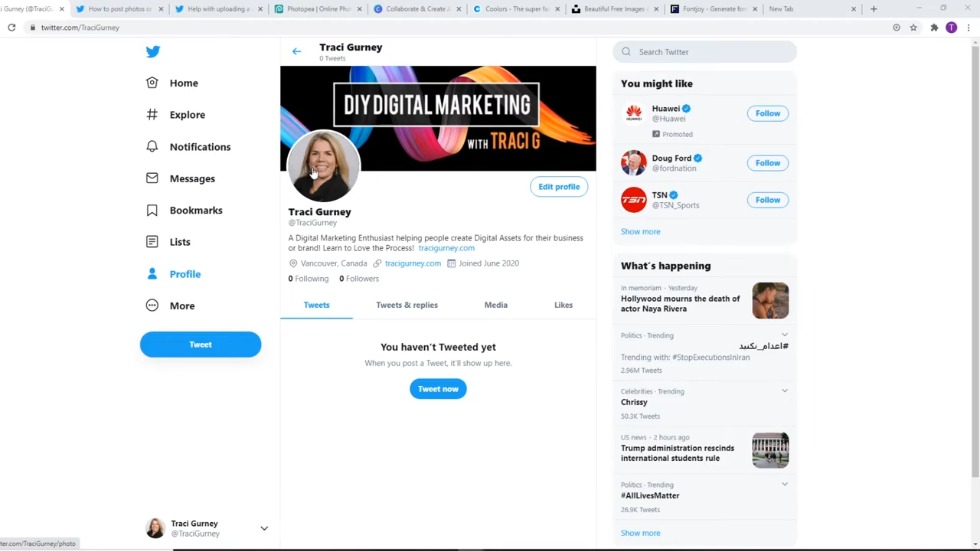The image size is (980, 551).
Task: Click the TSN account avatar
Action: tap(634, 200)
